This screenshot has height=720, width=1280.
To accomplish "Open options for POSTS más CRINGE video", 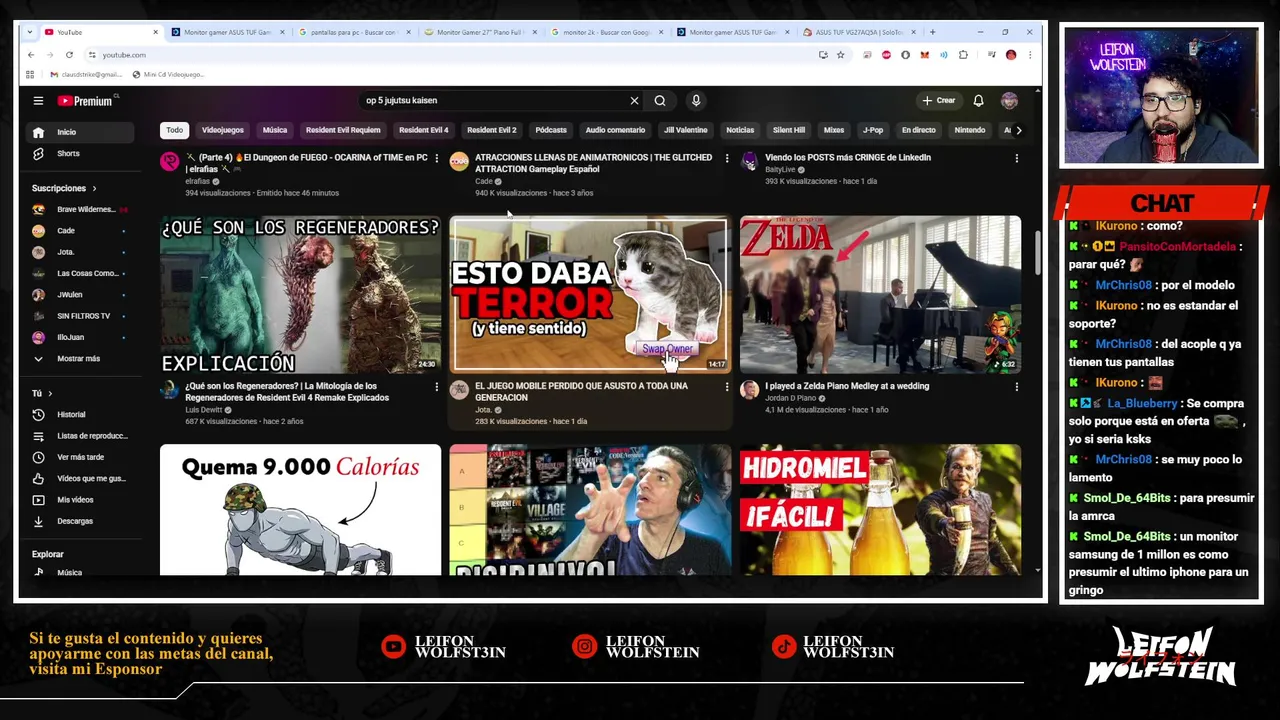I will 1016,158.
